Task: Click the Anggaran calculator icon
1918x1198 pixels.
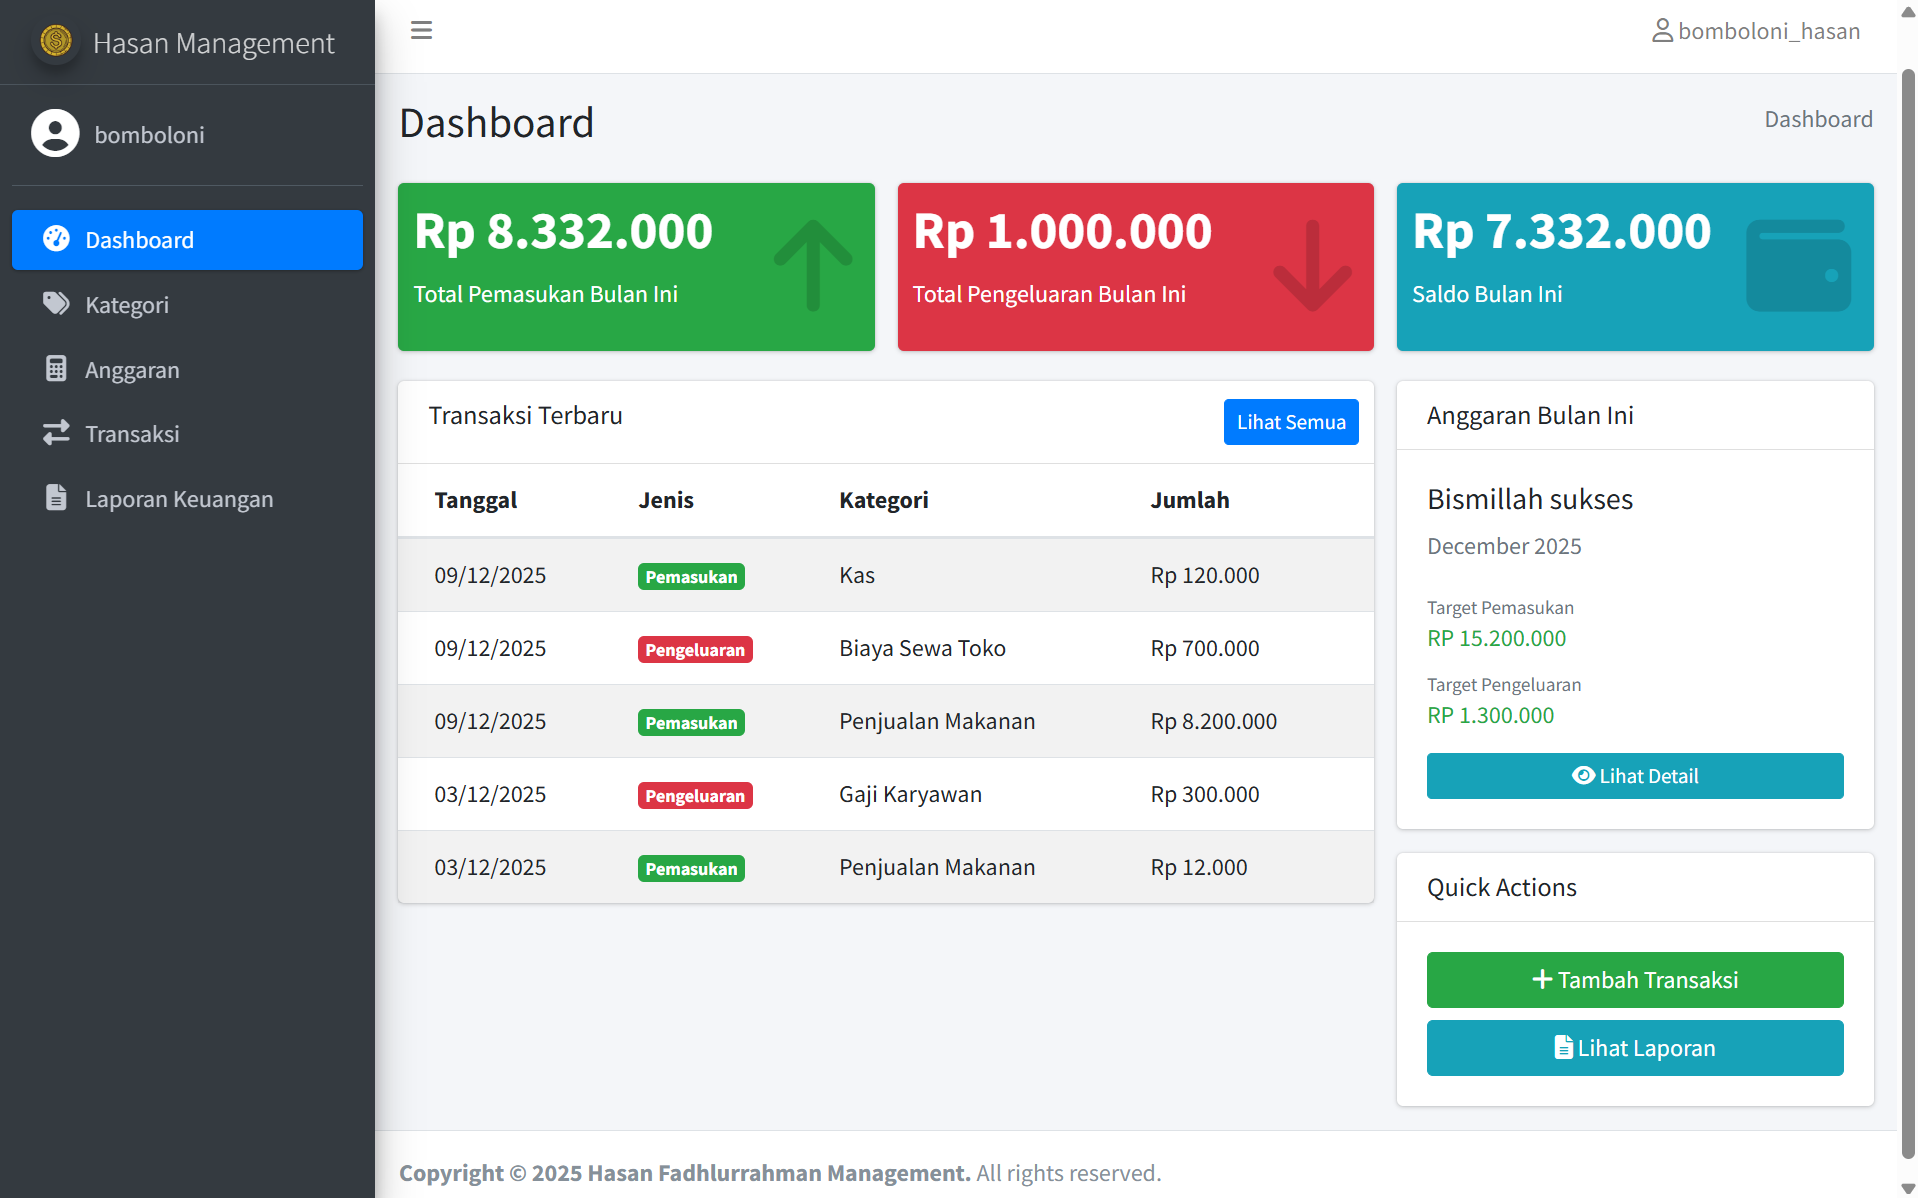Action: pyautogui.click(x=56, y=369)
